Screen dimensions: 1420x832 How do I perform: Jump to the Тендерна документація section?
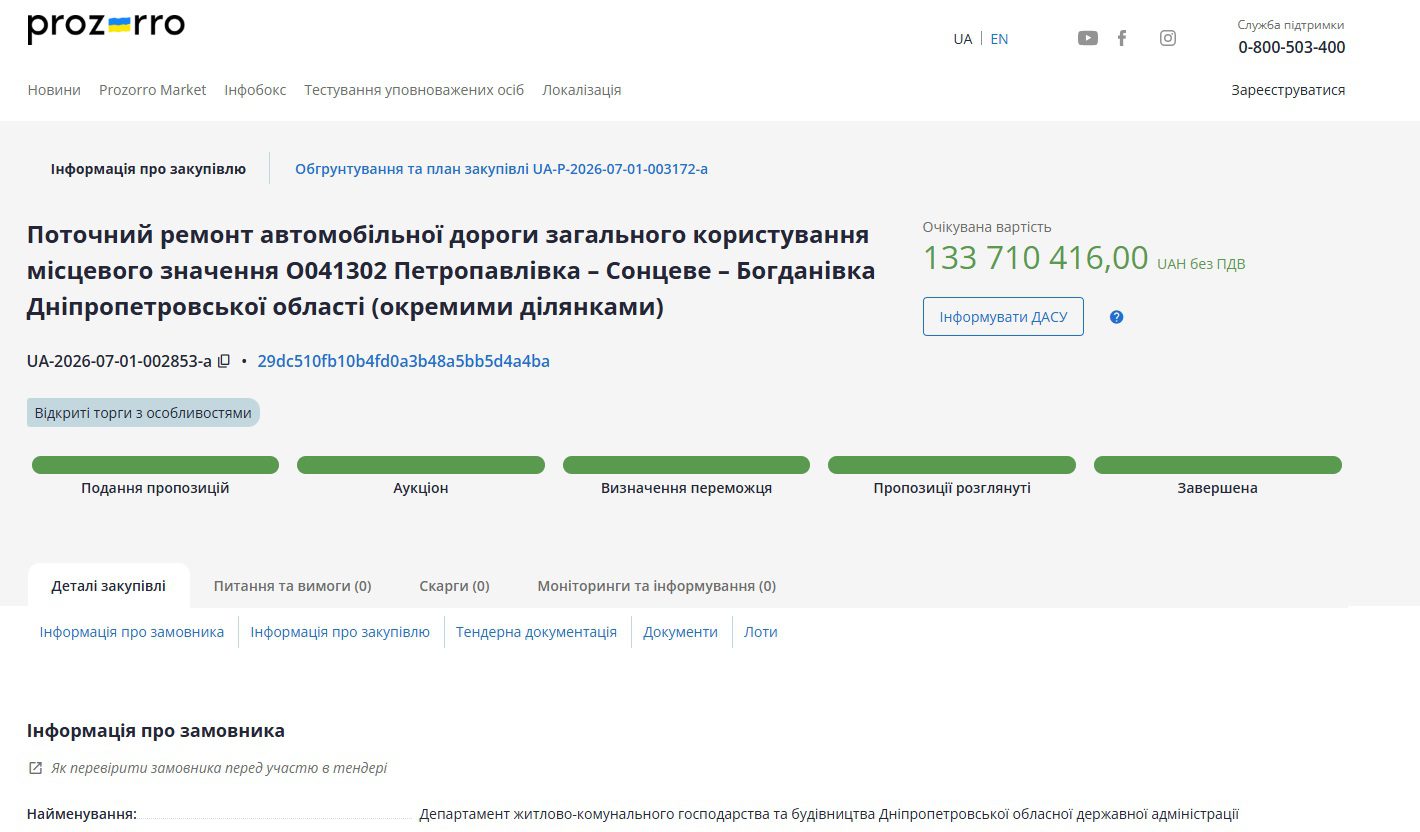536,632
